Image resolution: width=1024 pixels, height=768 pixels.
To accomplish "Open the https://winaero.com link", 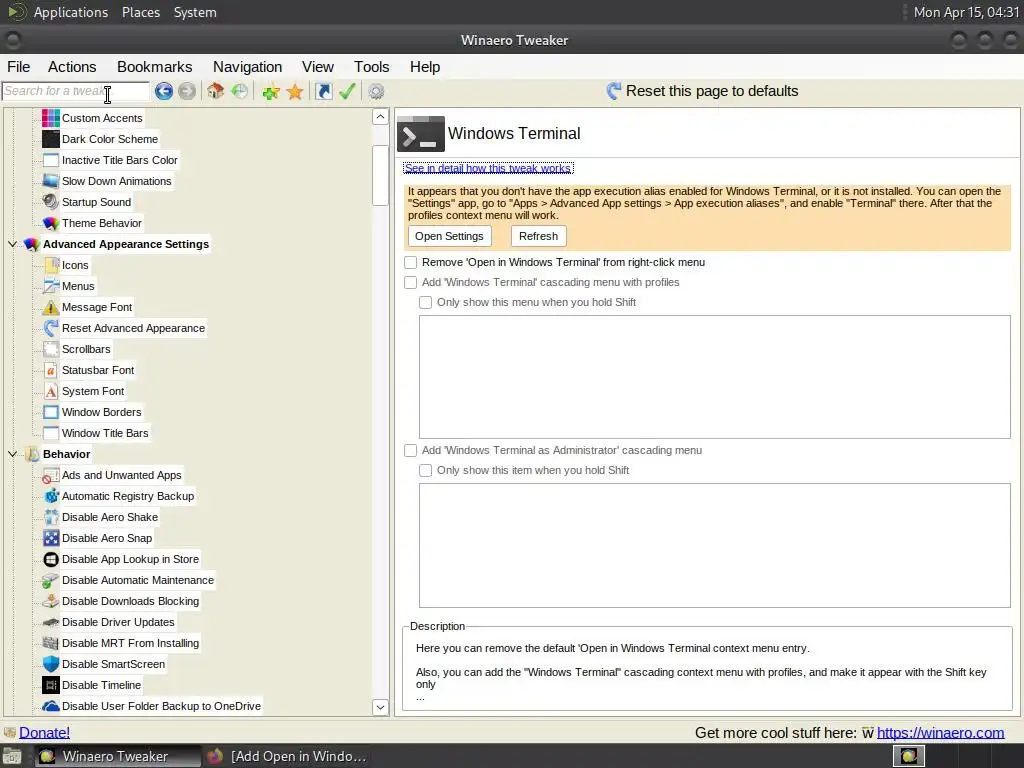I will [x=940, y=733].
